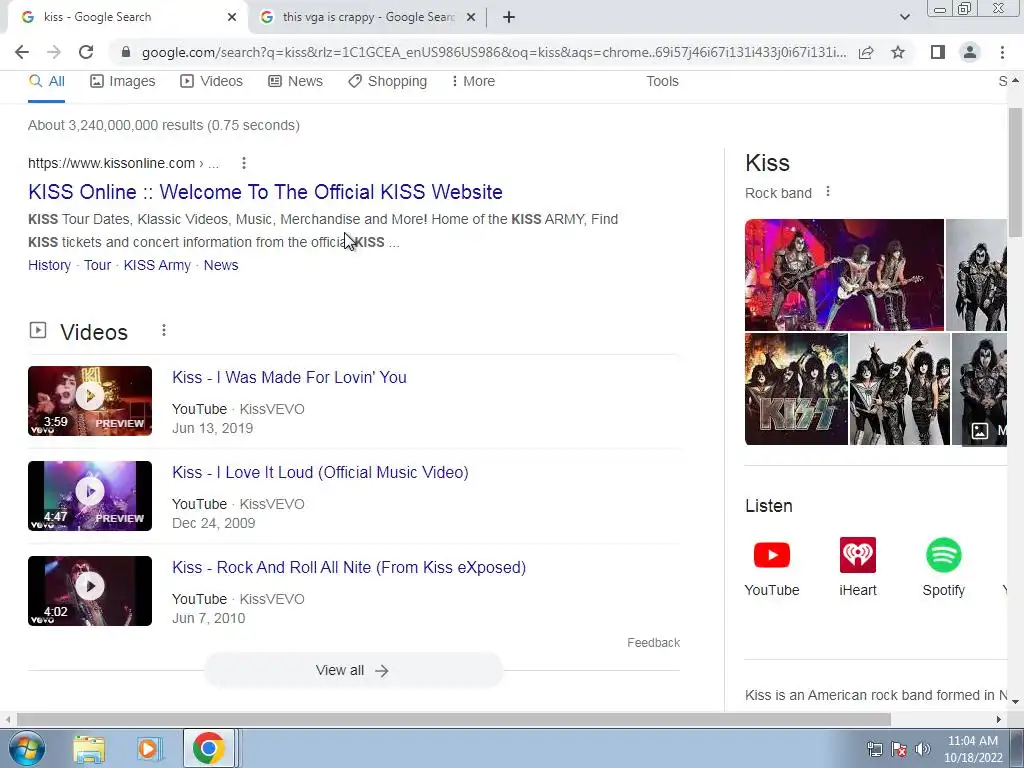Viewport: 1024px width, 768px height.
Task: Open a new tab with plus button
Action: pos(509,18)
